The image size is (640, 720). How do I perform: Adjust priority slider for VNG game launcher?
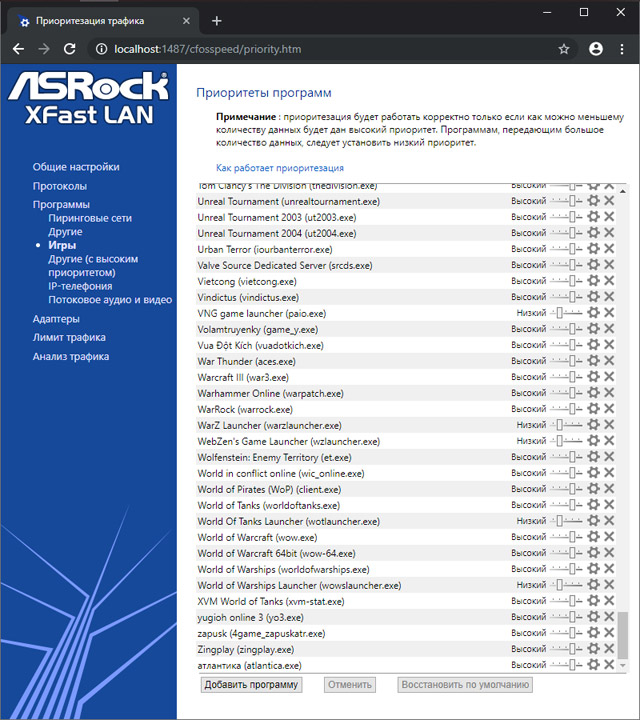point(567,313)
